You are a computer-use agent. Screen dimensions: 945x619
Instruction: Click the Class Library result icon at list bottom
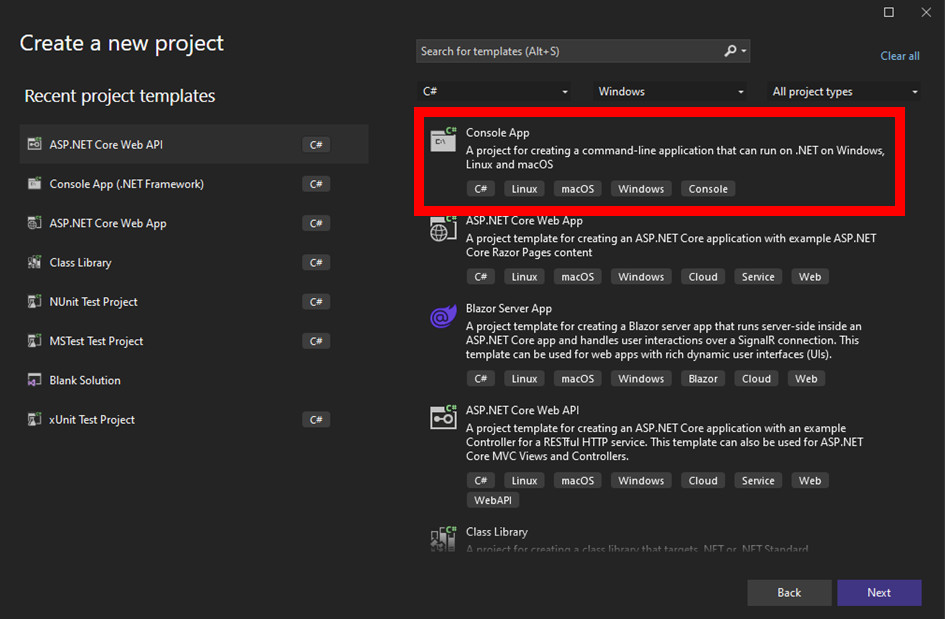tap(443, 538)
